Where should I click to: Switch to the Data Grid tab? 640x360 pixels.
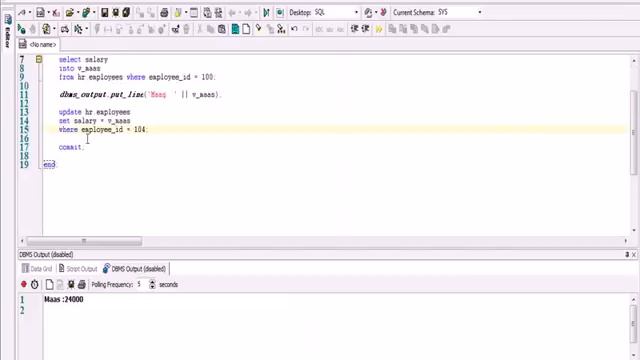pyautogui.click(x=37, y=269)
